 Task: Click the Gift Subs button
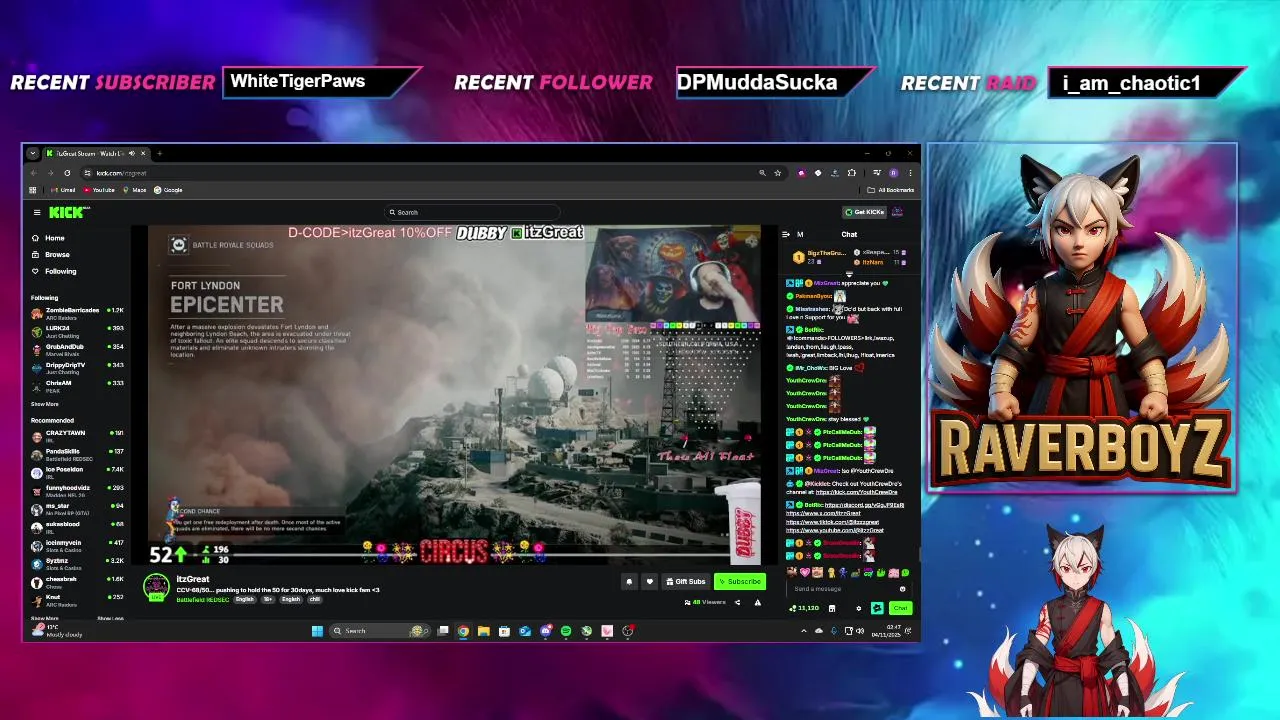point(685,581)
